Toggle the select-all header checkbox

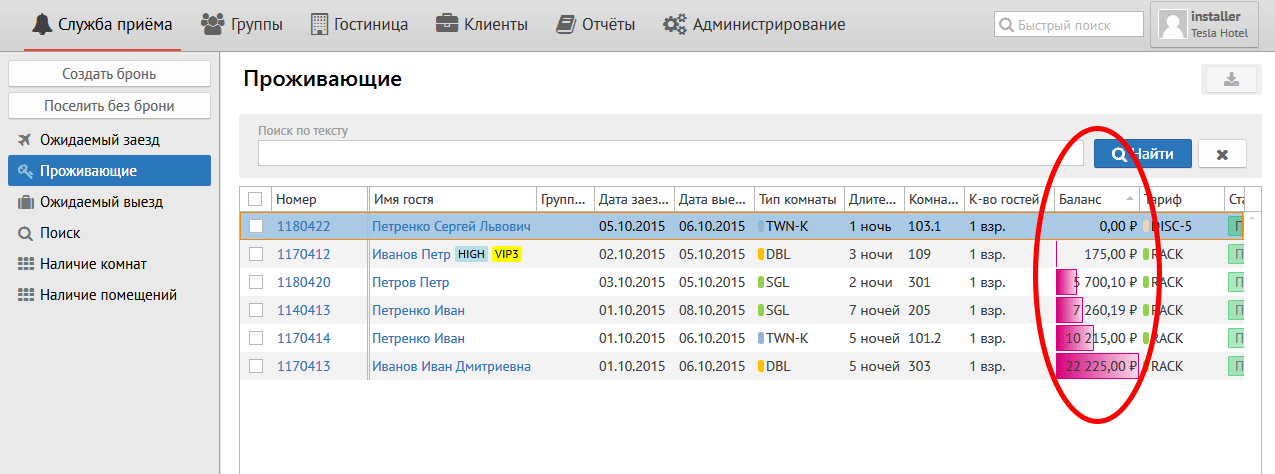[x=256, y=199]
